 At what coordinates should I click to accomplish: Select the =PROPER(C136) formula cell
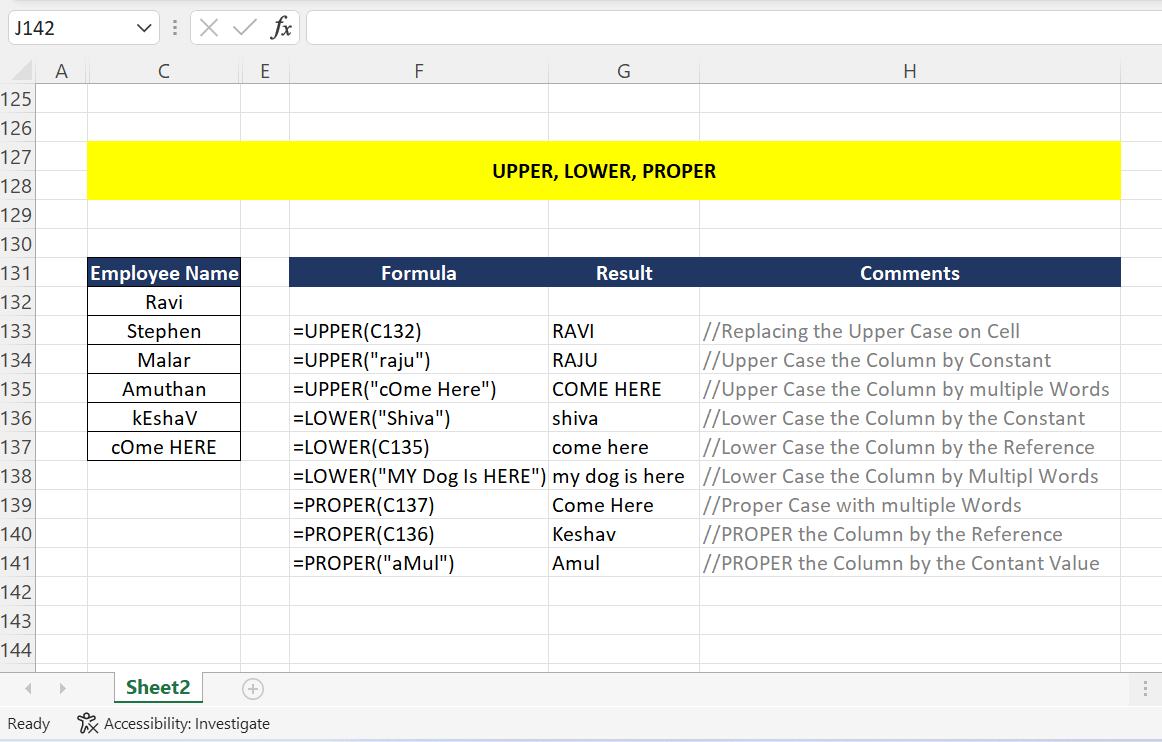point(419,534)
